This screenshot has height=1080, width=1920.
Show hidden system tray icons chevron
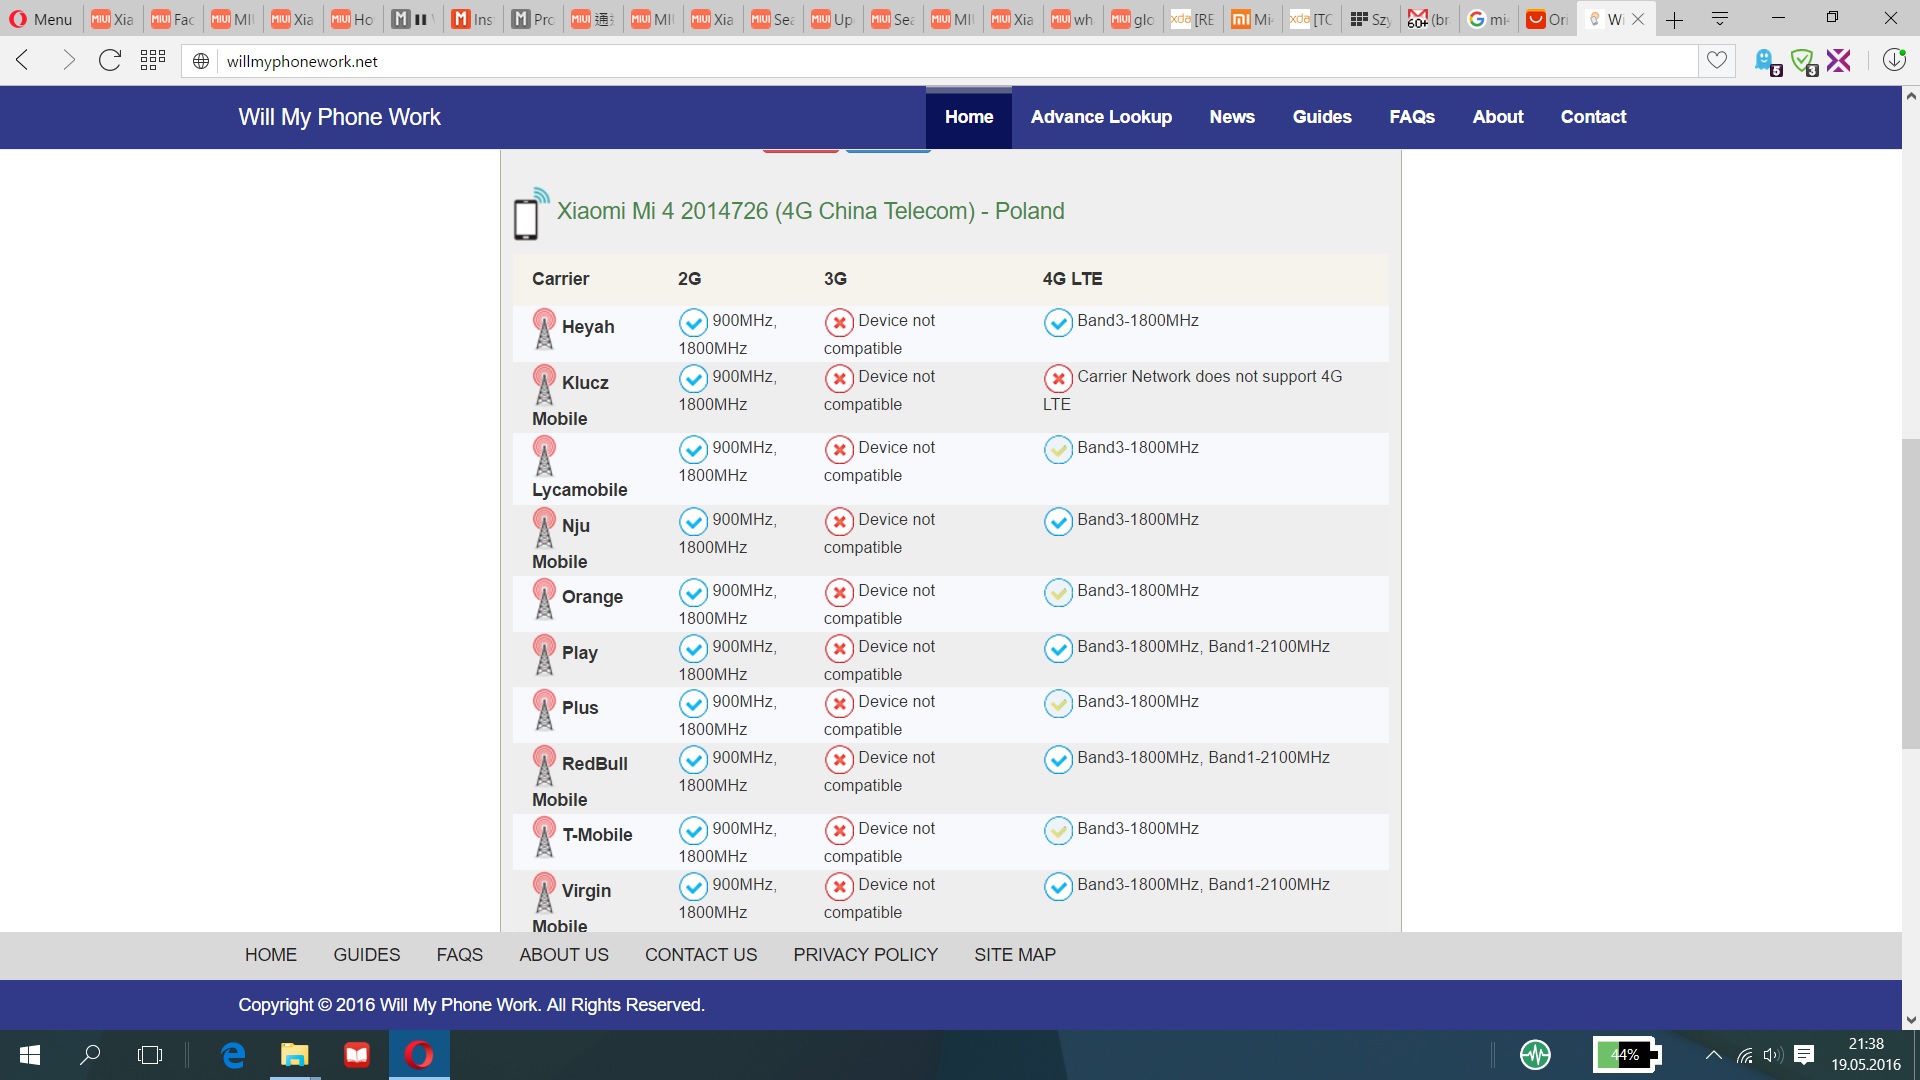[1713, 1055]
